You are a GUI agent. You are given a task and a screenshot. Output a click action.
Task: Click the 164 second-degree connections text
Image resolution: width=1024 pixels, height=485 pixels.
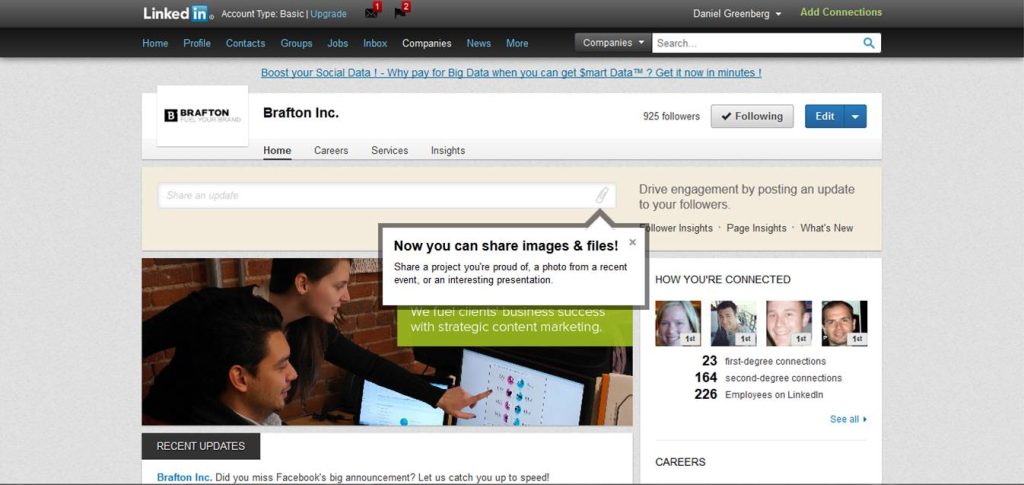(x=768, y=378)
